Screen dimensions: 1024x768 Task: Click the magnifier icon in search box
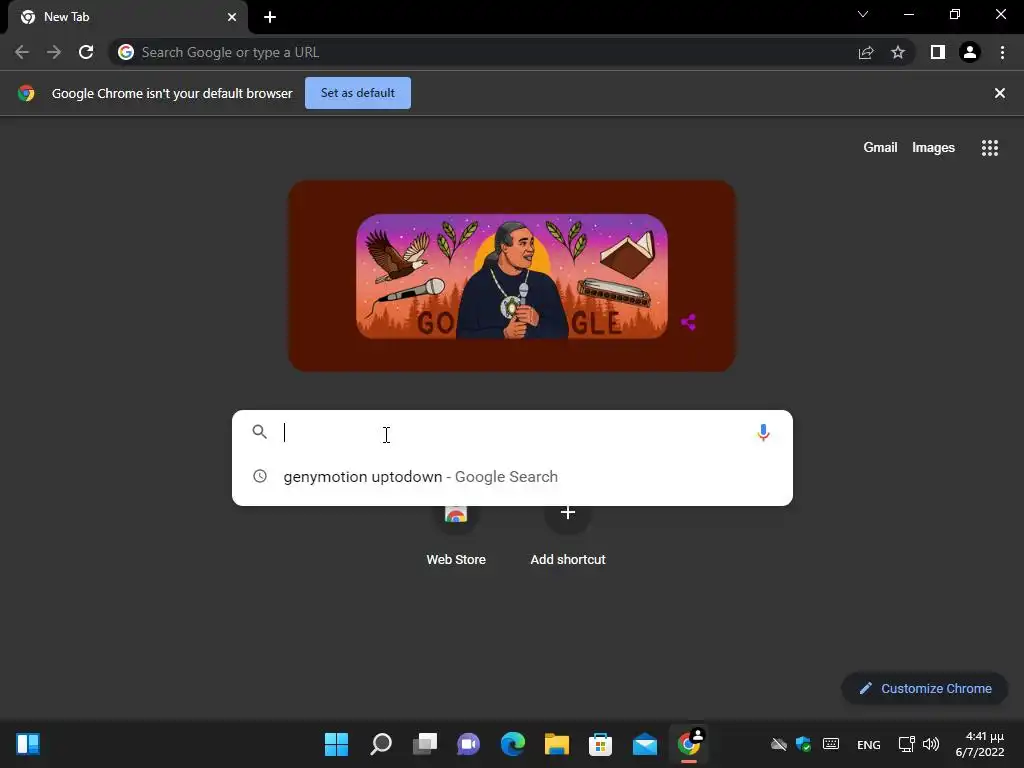(x=260, y=432)
